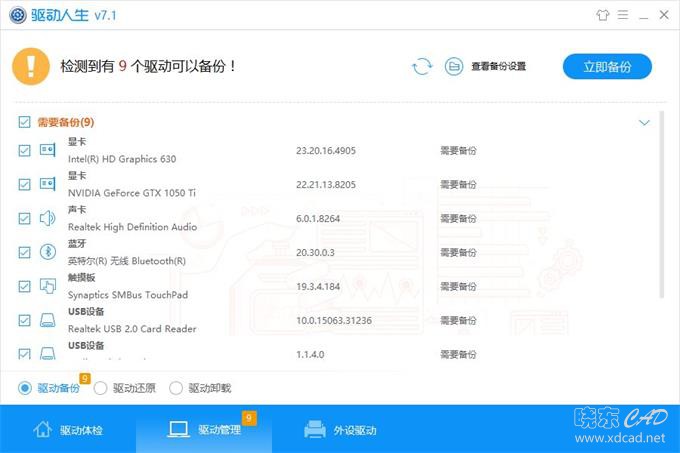Switch to the 驱动体检 tab

click(x=68, y=430)
